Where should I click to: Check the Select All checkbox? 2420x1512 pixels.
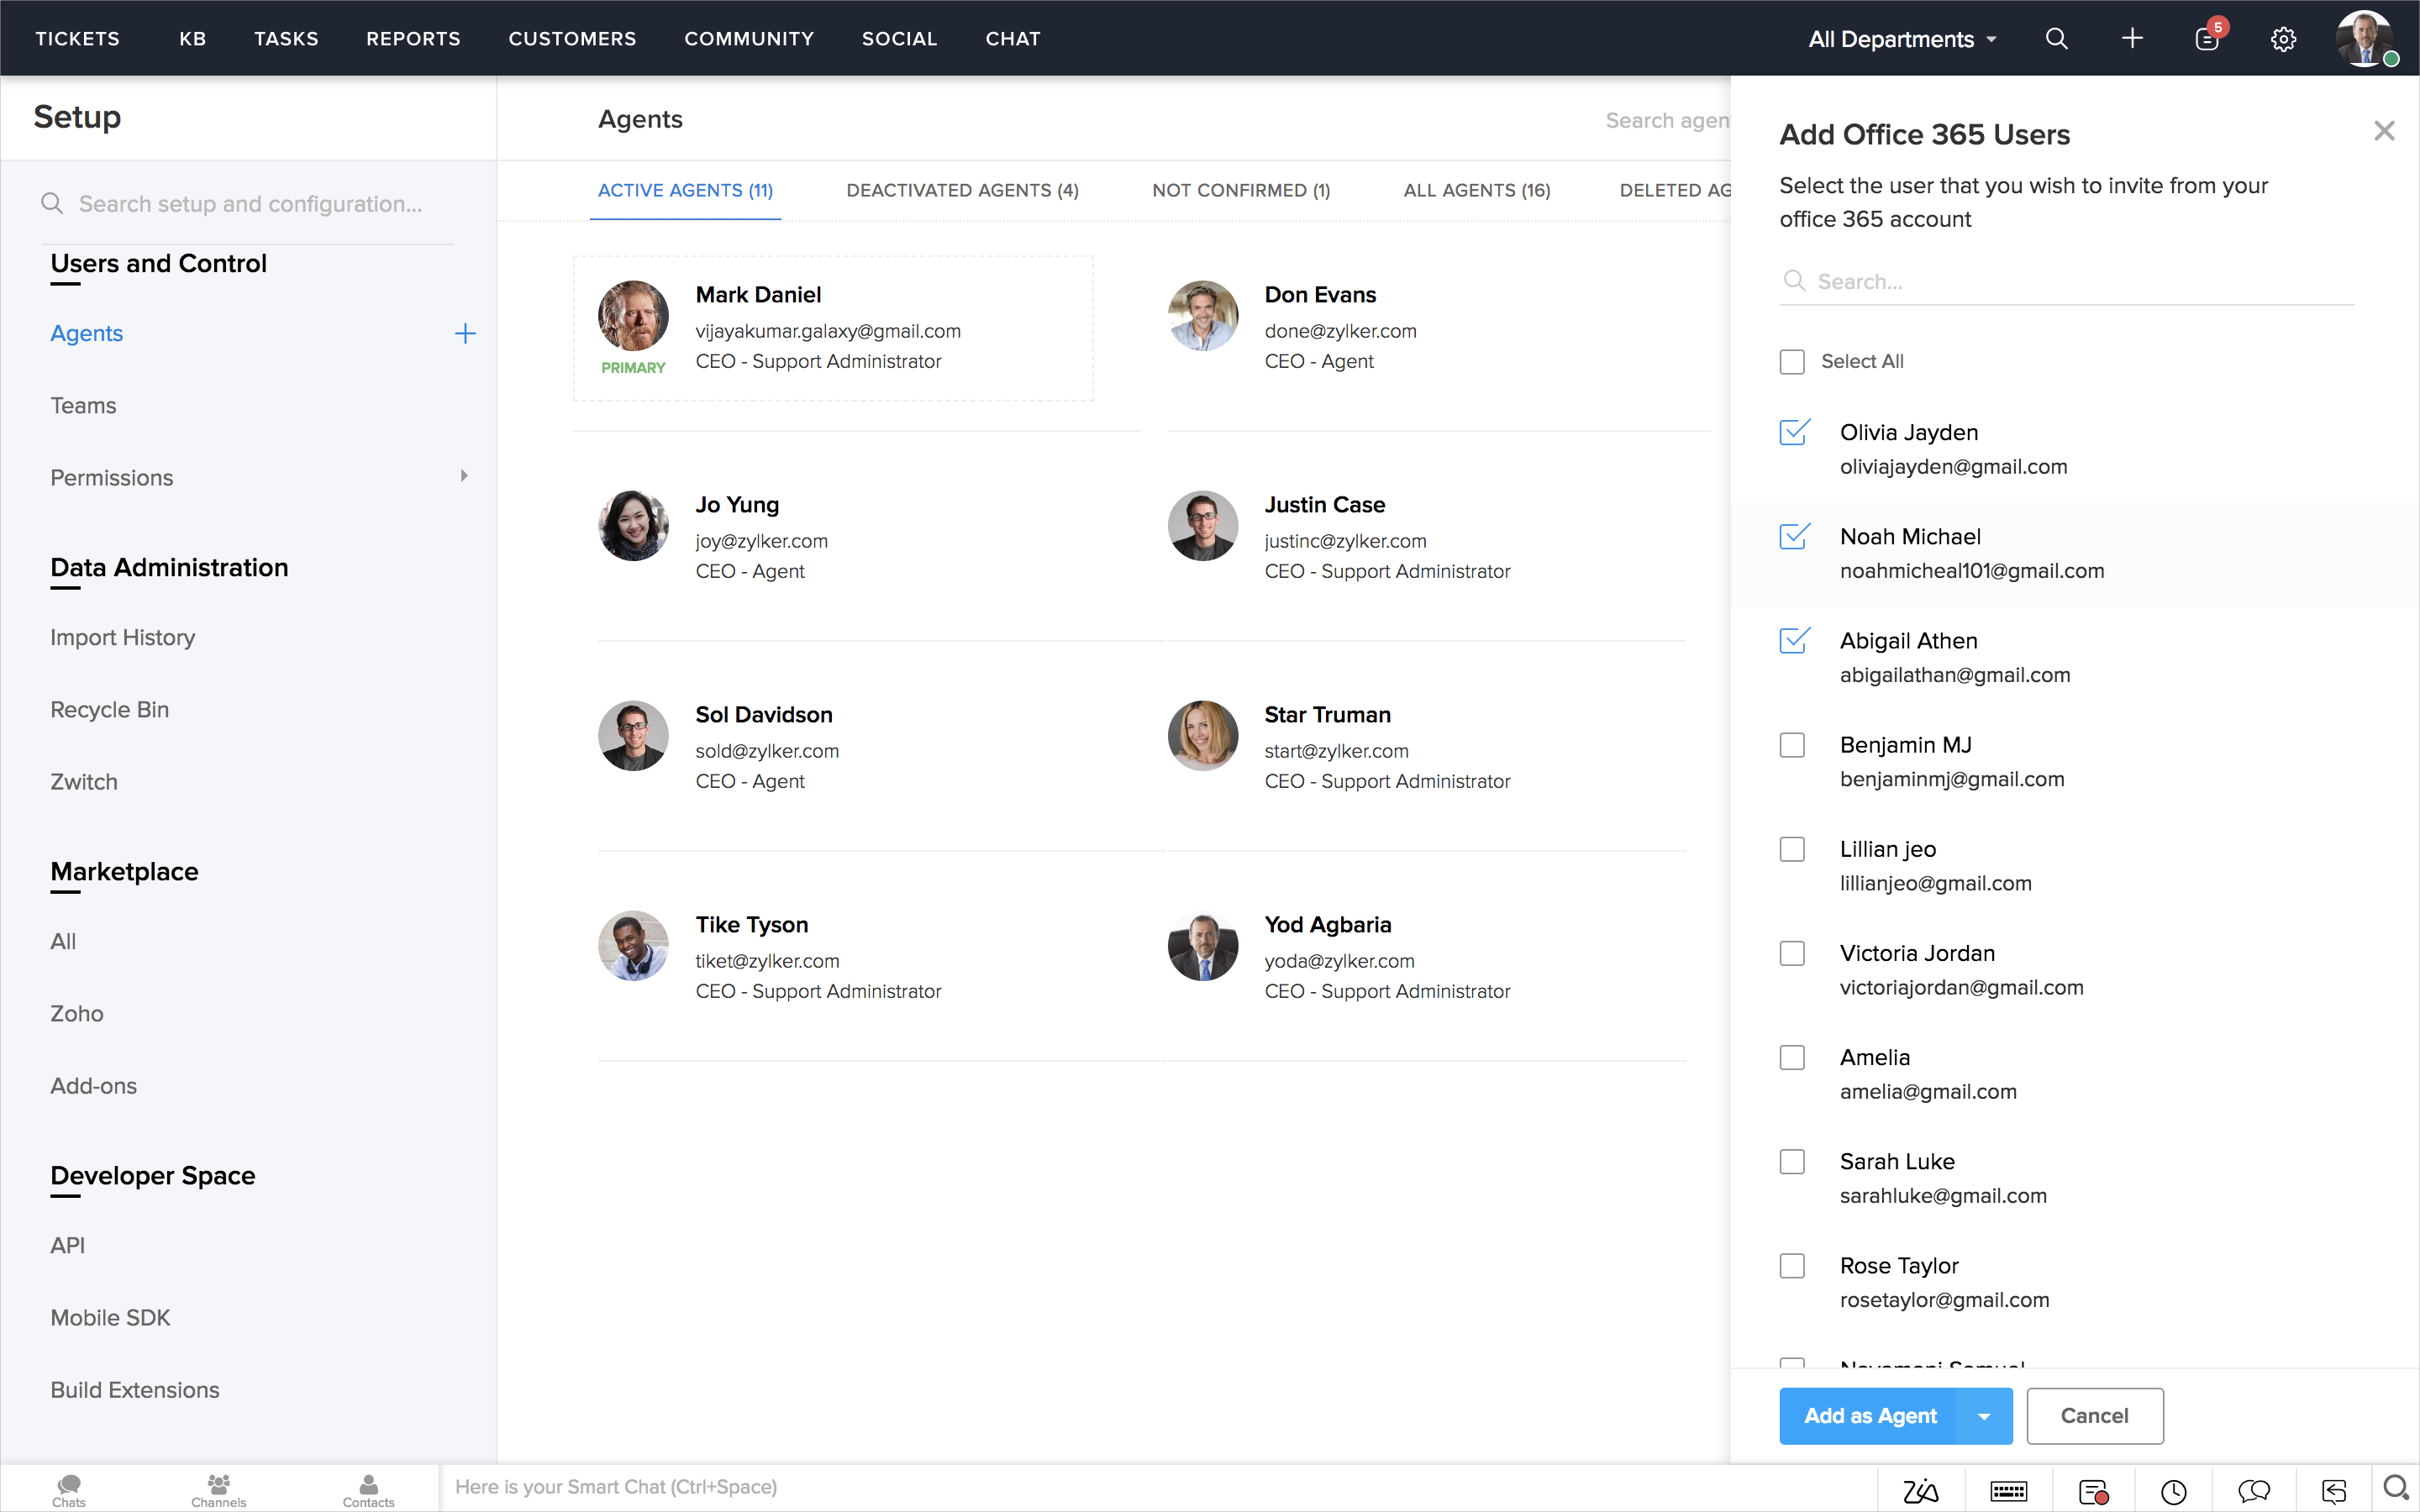(1792, 361)
